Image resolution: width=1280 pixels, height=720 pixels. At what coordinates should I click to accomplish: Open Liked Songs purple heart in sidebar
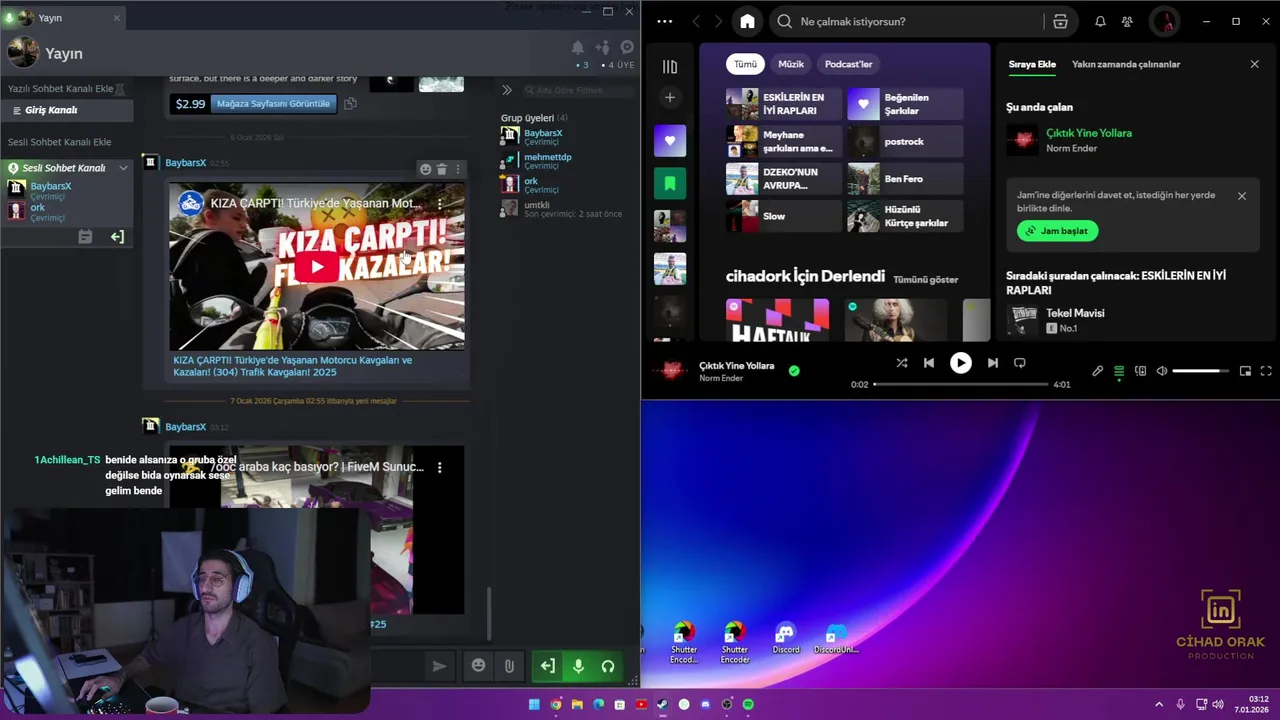click(x=670, y=141)
